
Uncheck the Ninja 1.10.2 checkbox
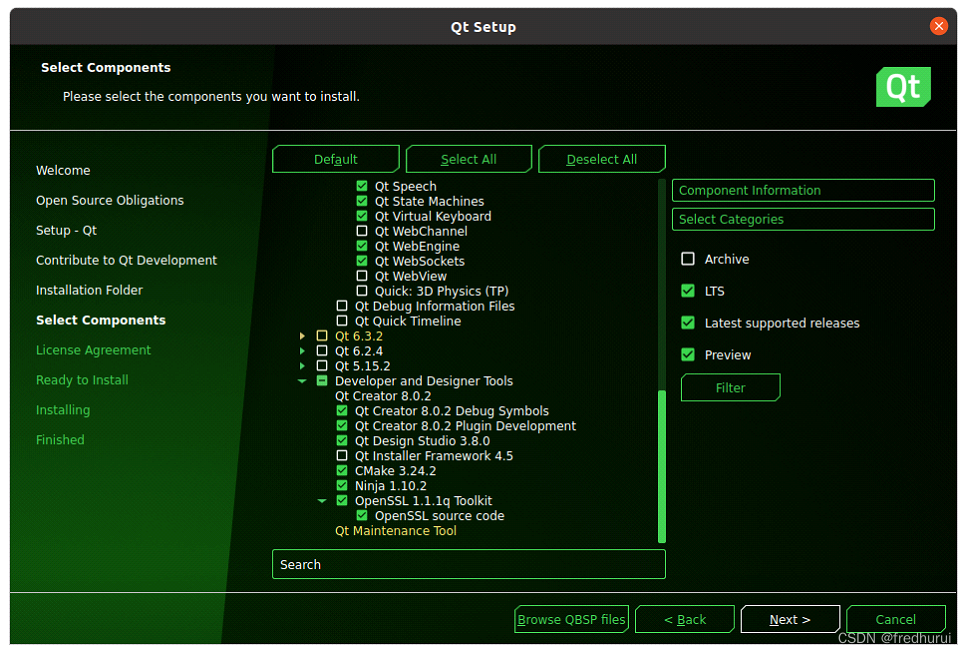click(x=342, y=486)
